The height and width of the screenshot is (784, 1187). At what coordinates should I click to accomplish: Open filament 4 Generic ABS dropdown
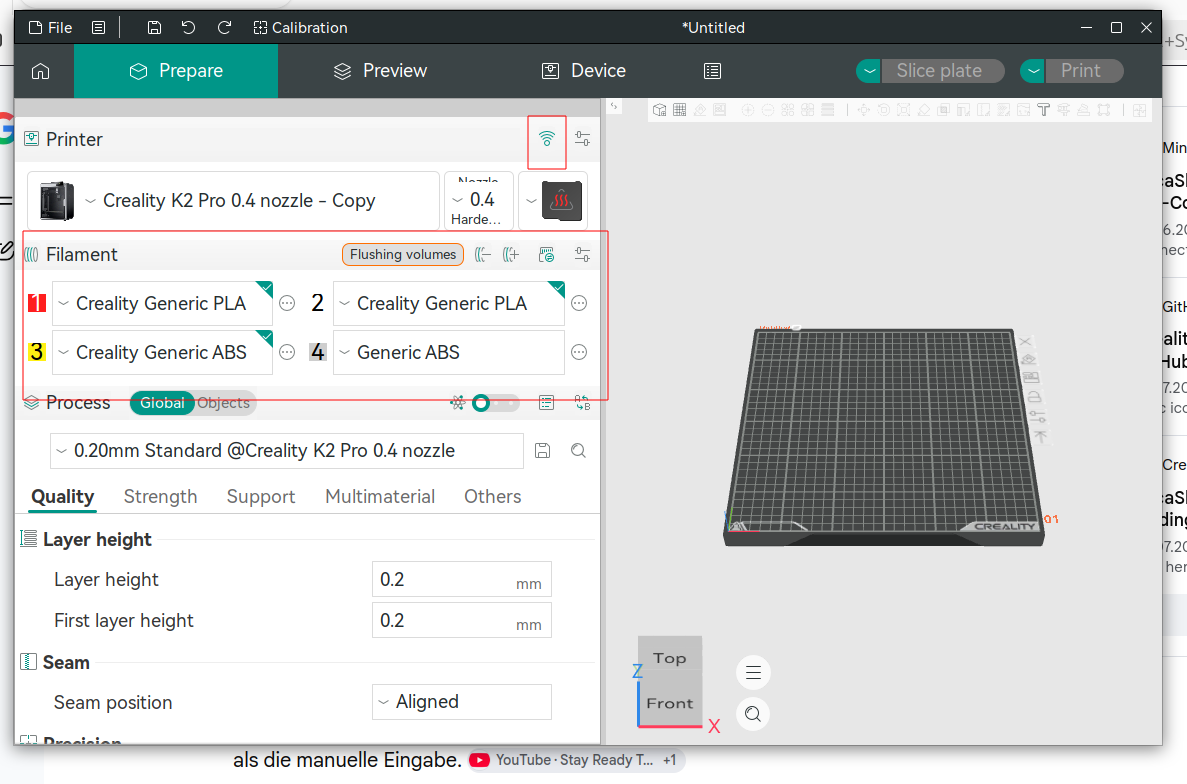click(x=449, y=353)
